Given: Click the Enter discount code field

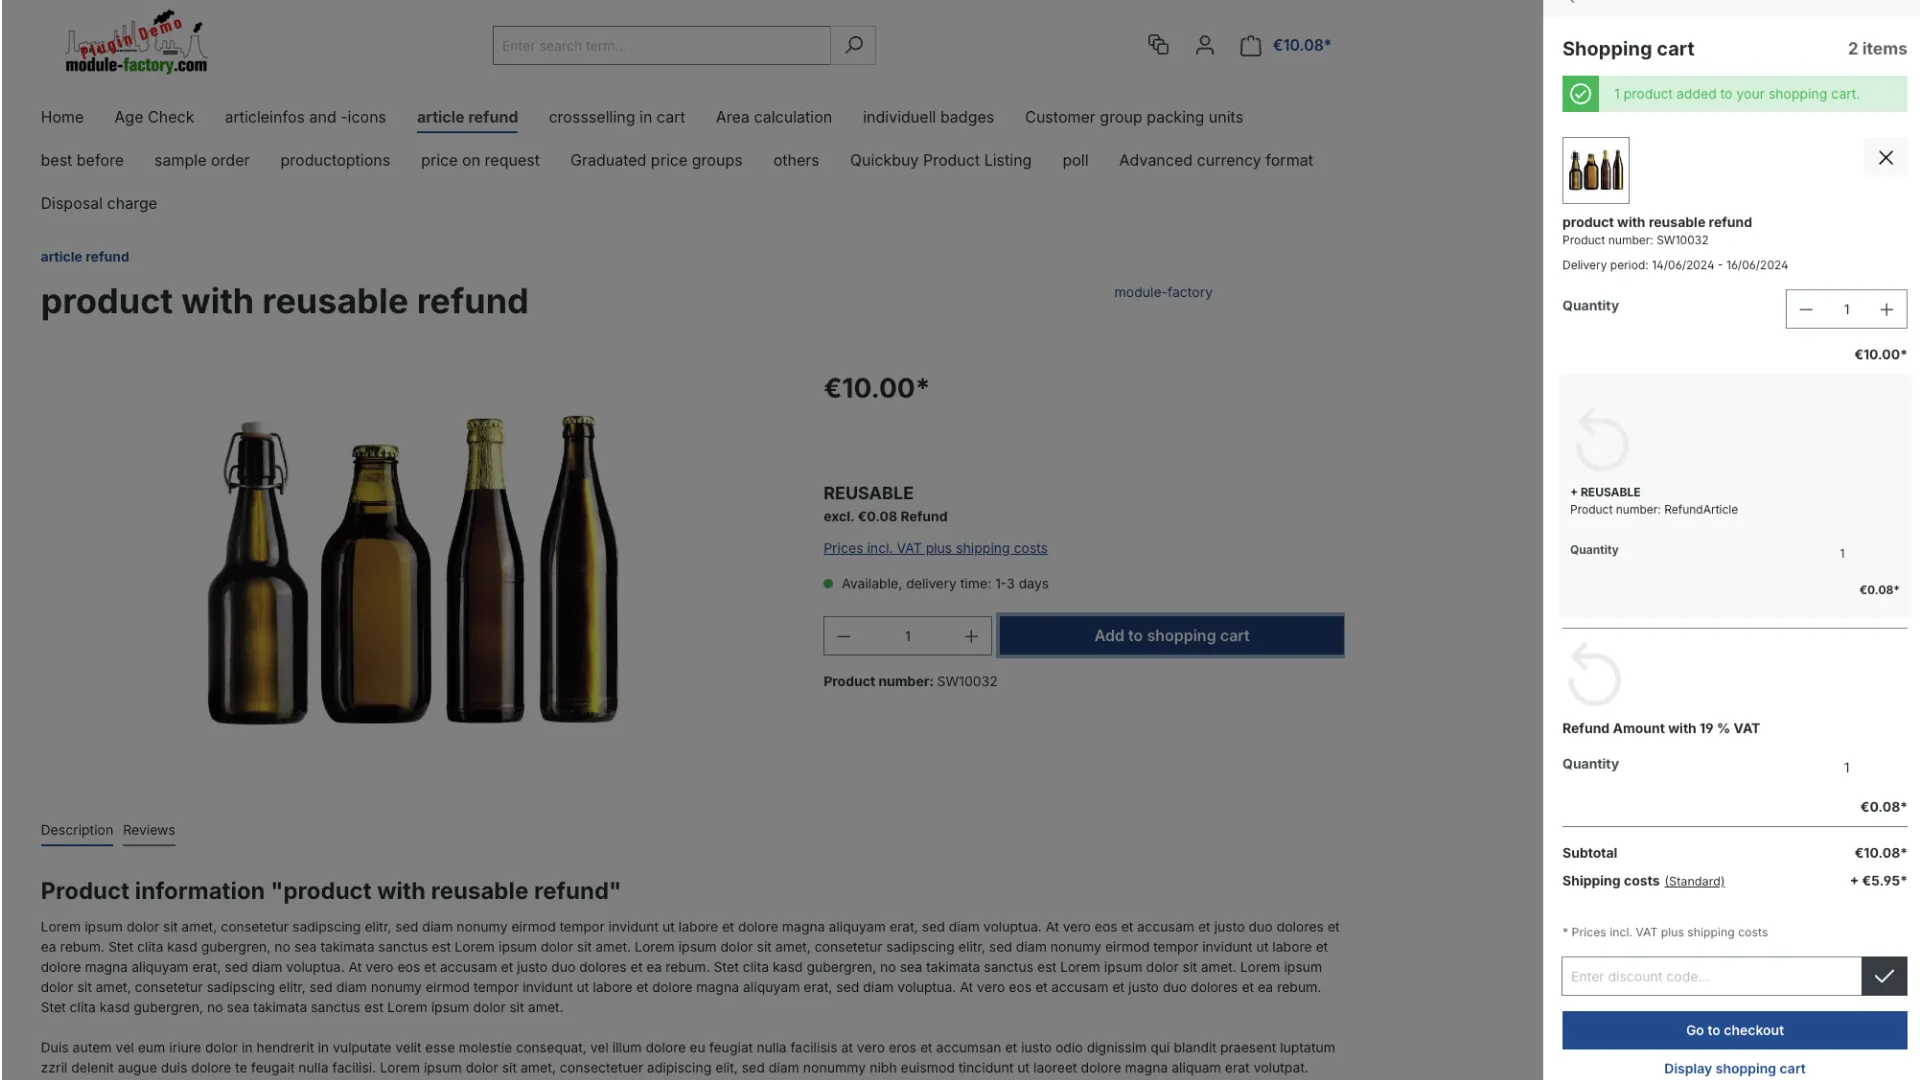Looking at the screenshot, I should 1711,976.
